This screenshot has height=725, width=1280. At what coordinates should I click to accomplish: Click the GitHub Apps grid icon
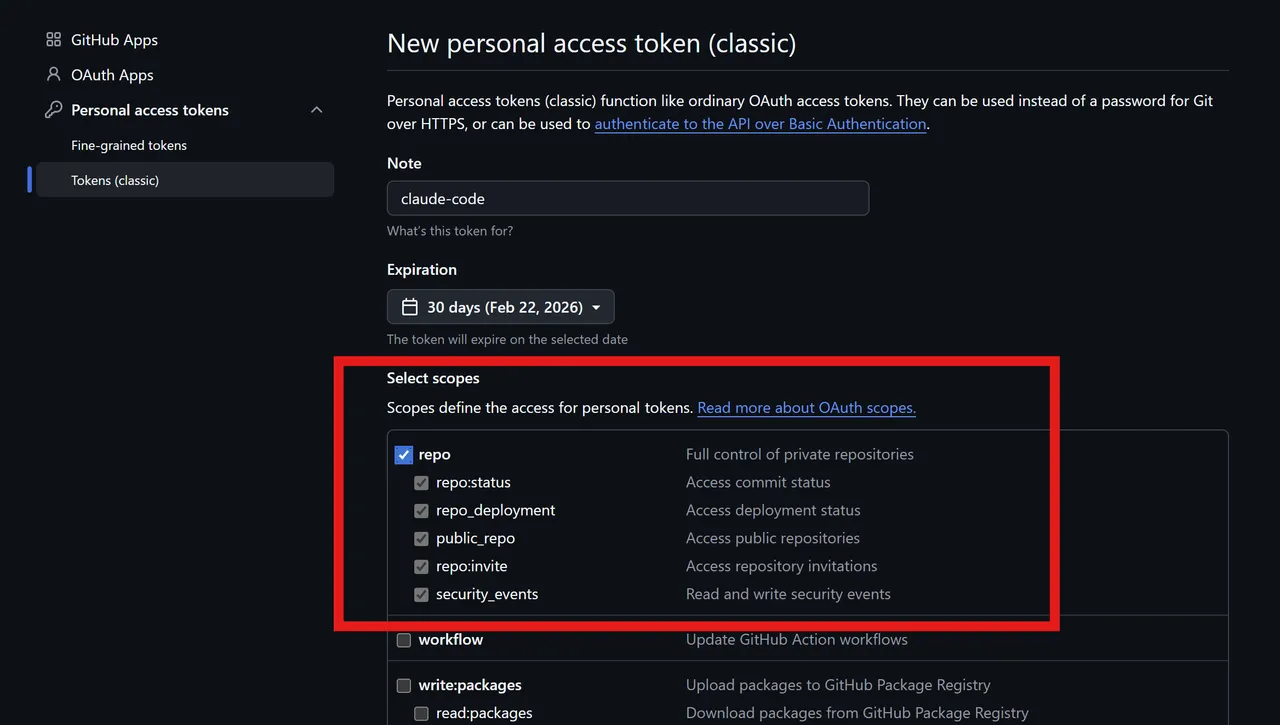pyautogui.click(x=54, y=40)
